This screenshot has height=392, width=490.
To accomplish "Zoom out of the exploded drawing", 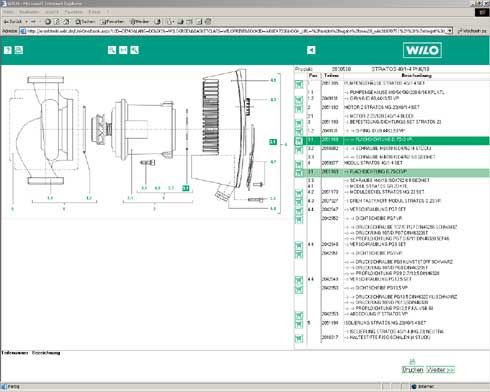I will (x=134, y=50).
